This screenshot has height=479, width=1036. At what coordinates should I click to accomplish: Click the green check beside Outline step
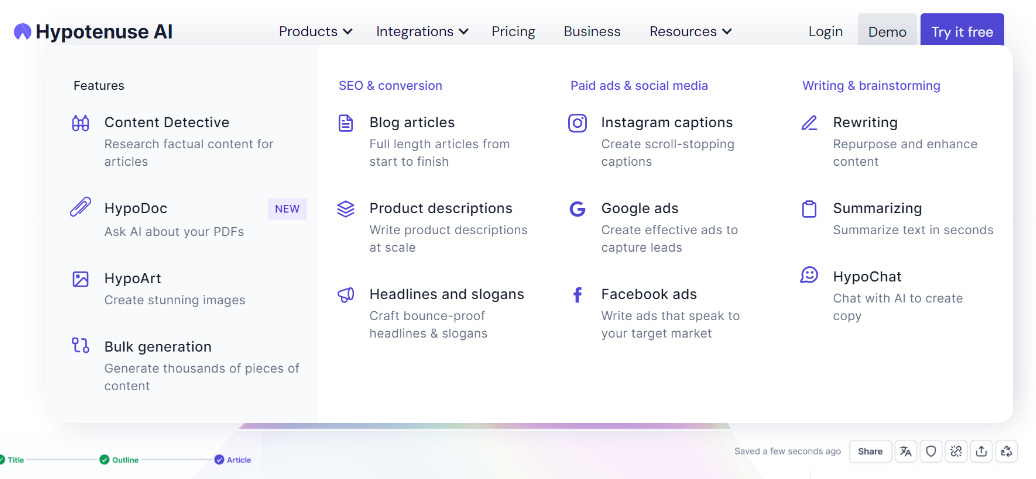[x=104, y=460]
